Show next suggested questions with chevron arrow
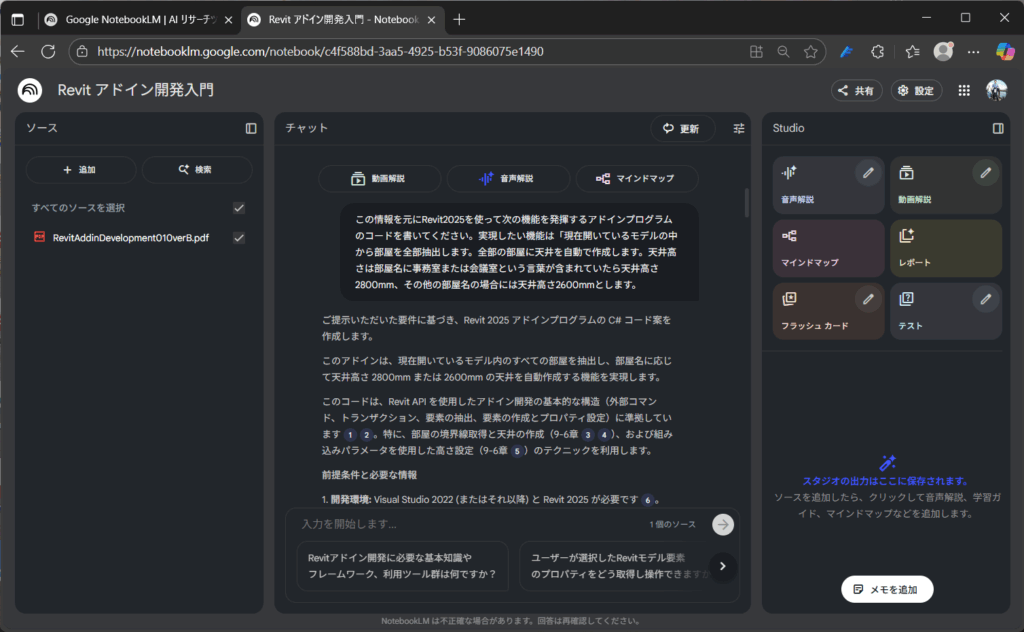This screenshot has height=632, width=1024. pos(722,567)
